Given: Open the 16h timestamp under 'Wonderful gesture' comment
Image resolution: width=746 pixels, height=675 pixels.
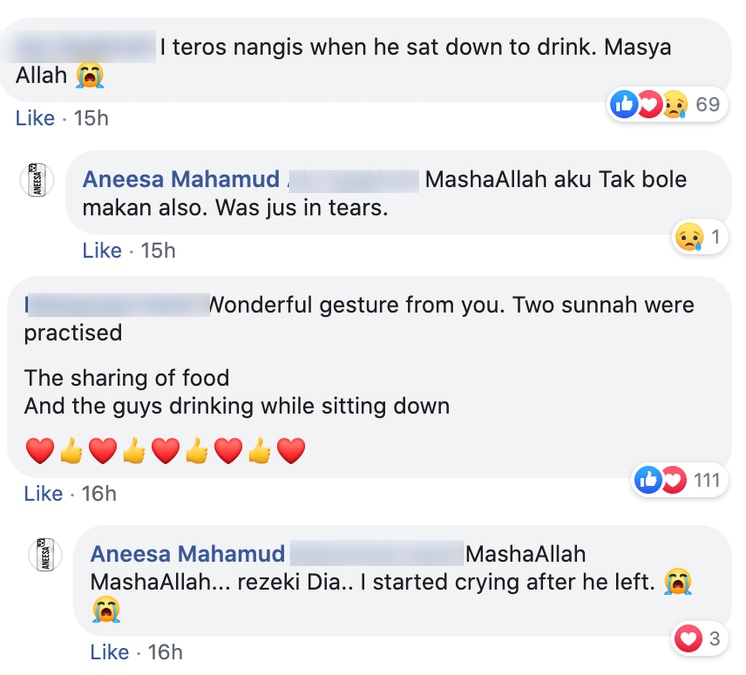Looking at the screenshot, I should [99, 493].
